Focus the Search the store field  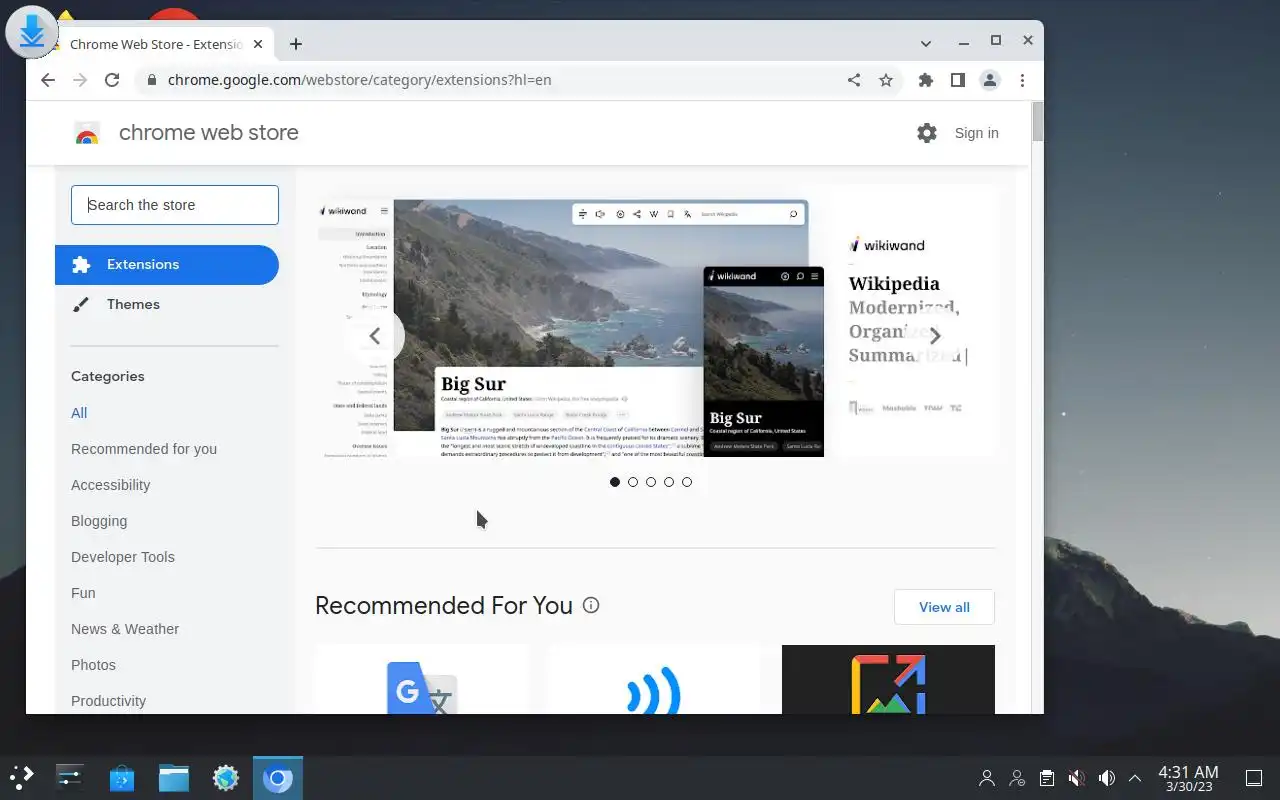click(x=175, y=205)
